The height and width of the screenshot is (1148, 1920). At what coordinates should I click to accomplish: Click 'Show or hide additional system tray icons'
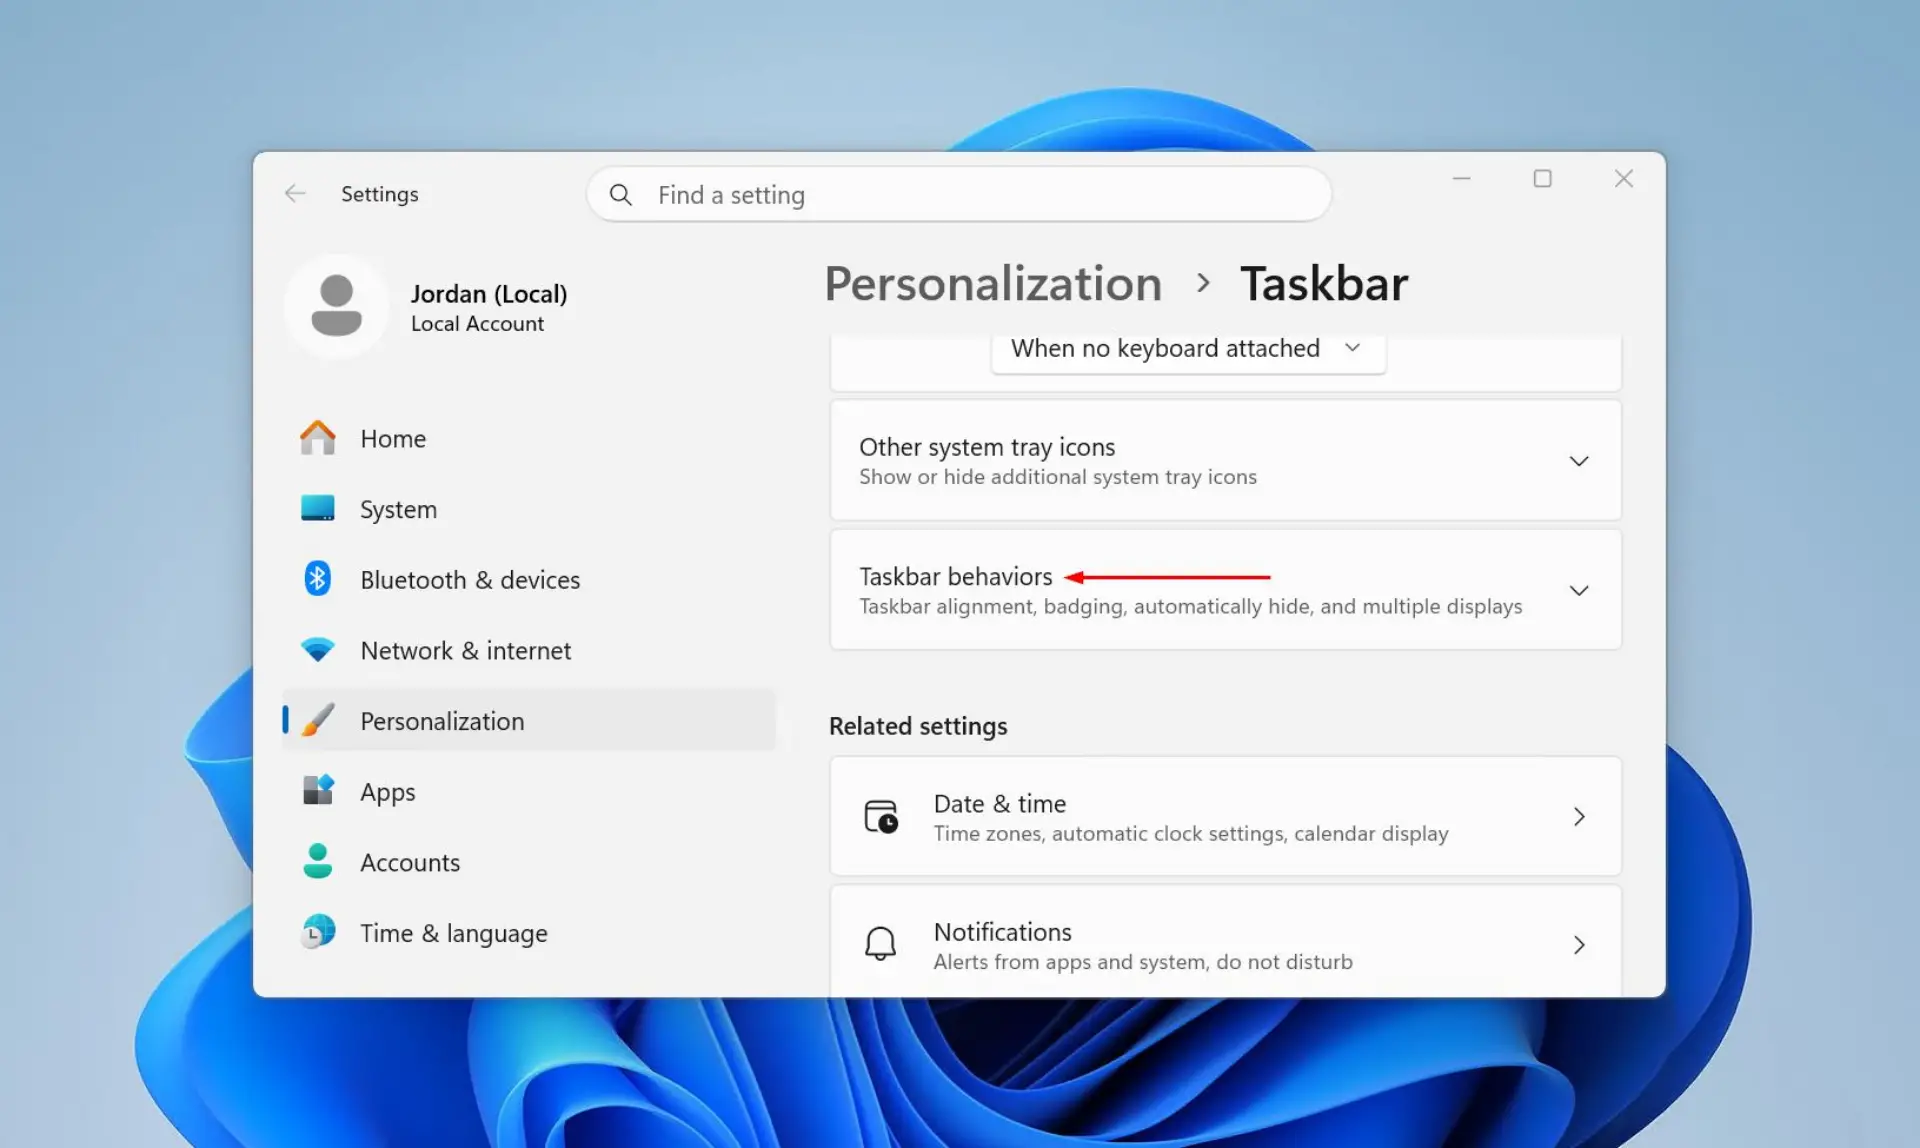pos(1058,477)
